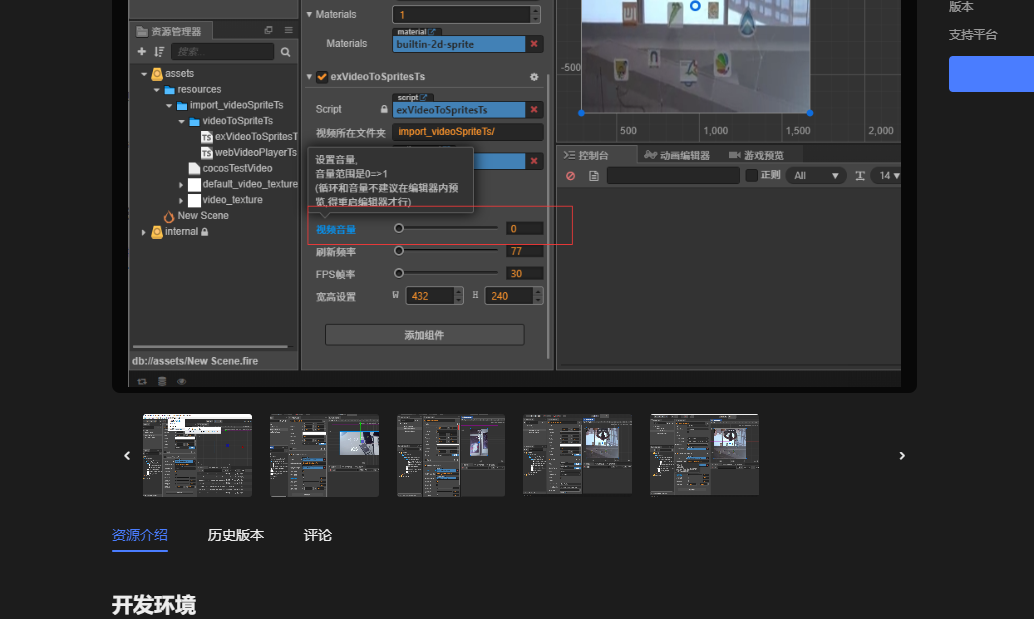1034x619 pixels.
Task: Click the Materials count stepper arrows
Action: (535, 14)
